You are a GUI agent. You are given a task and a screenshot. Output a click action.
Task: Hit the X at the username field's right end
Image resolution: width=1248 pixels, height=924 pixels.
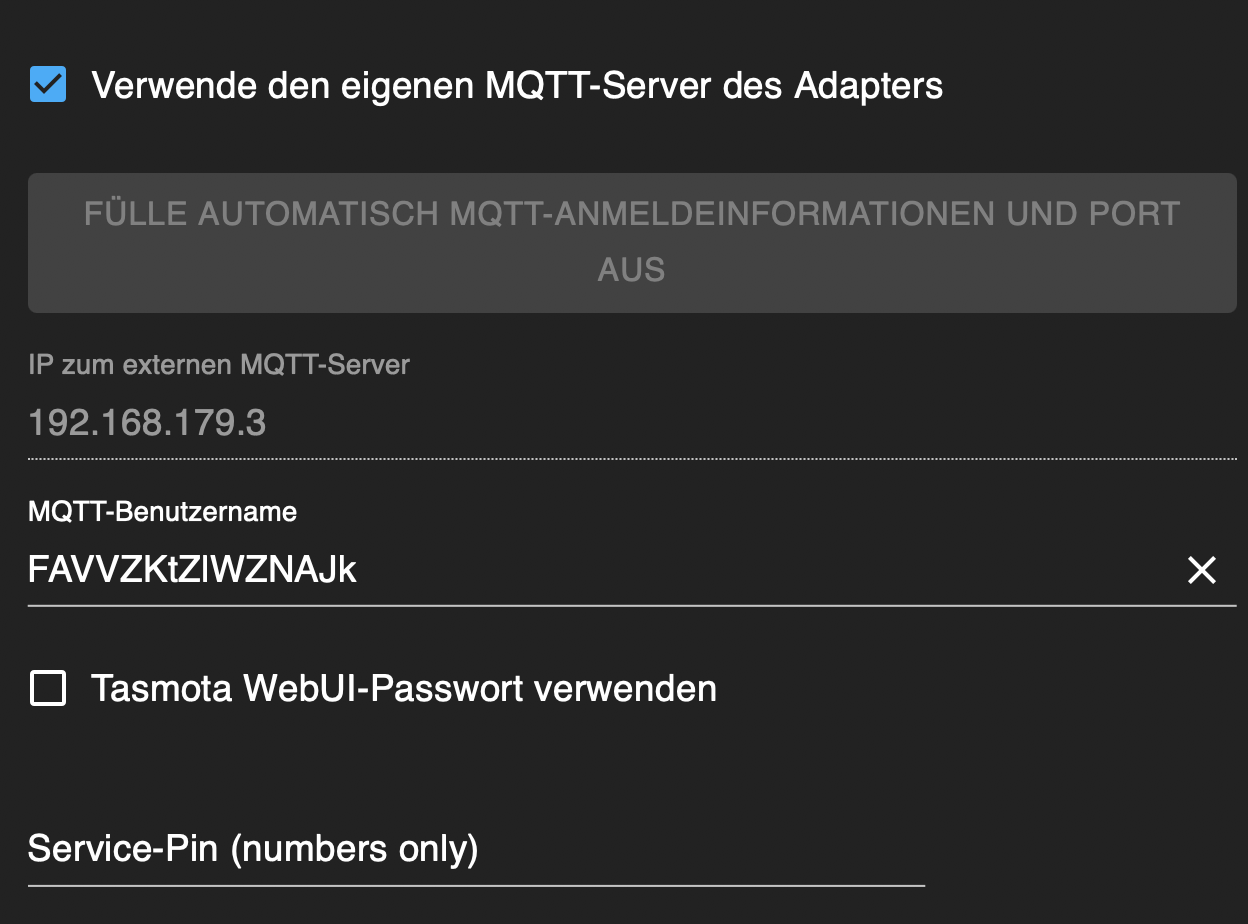pos(1201,570)
